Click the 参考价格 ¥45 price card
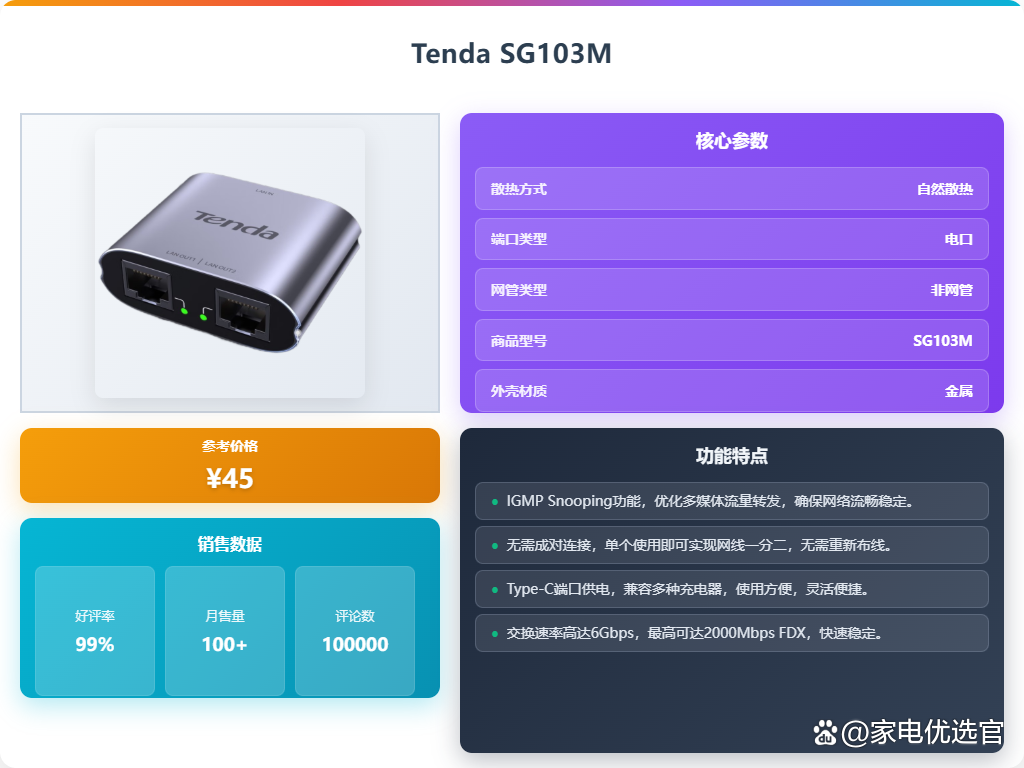1024x768 pixels. pos(230,466)
